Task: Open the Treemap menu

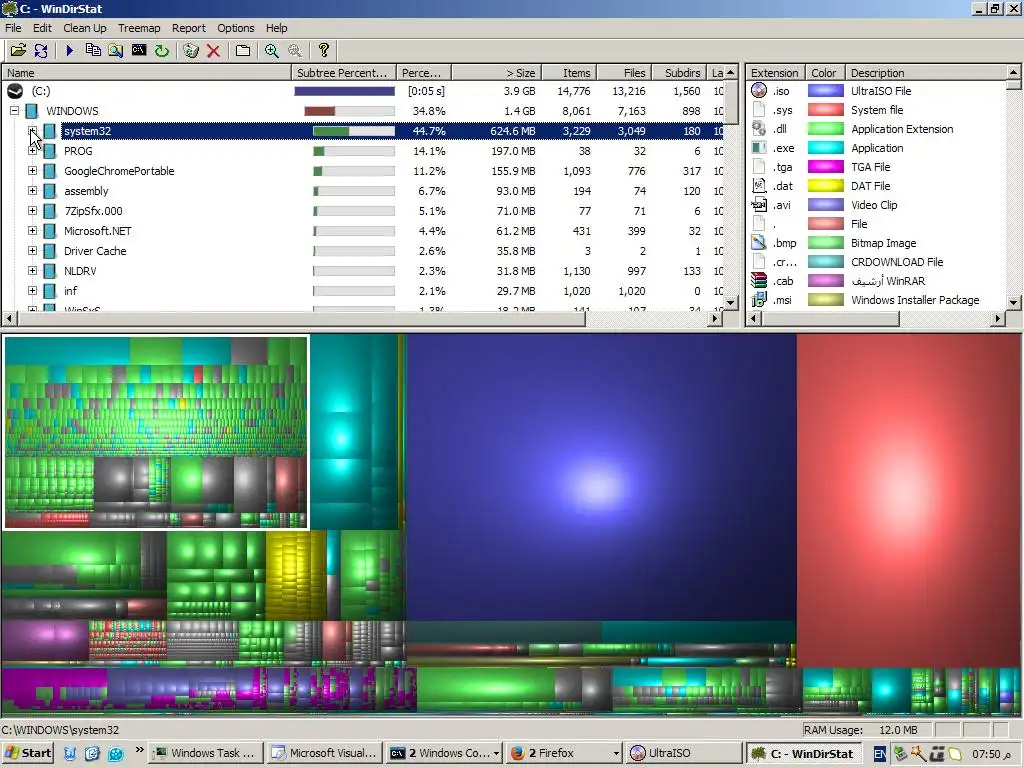Action: [x=139, y=28]
